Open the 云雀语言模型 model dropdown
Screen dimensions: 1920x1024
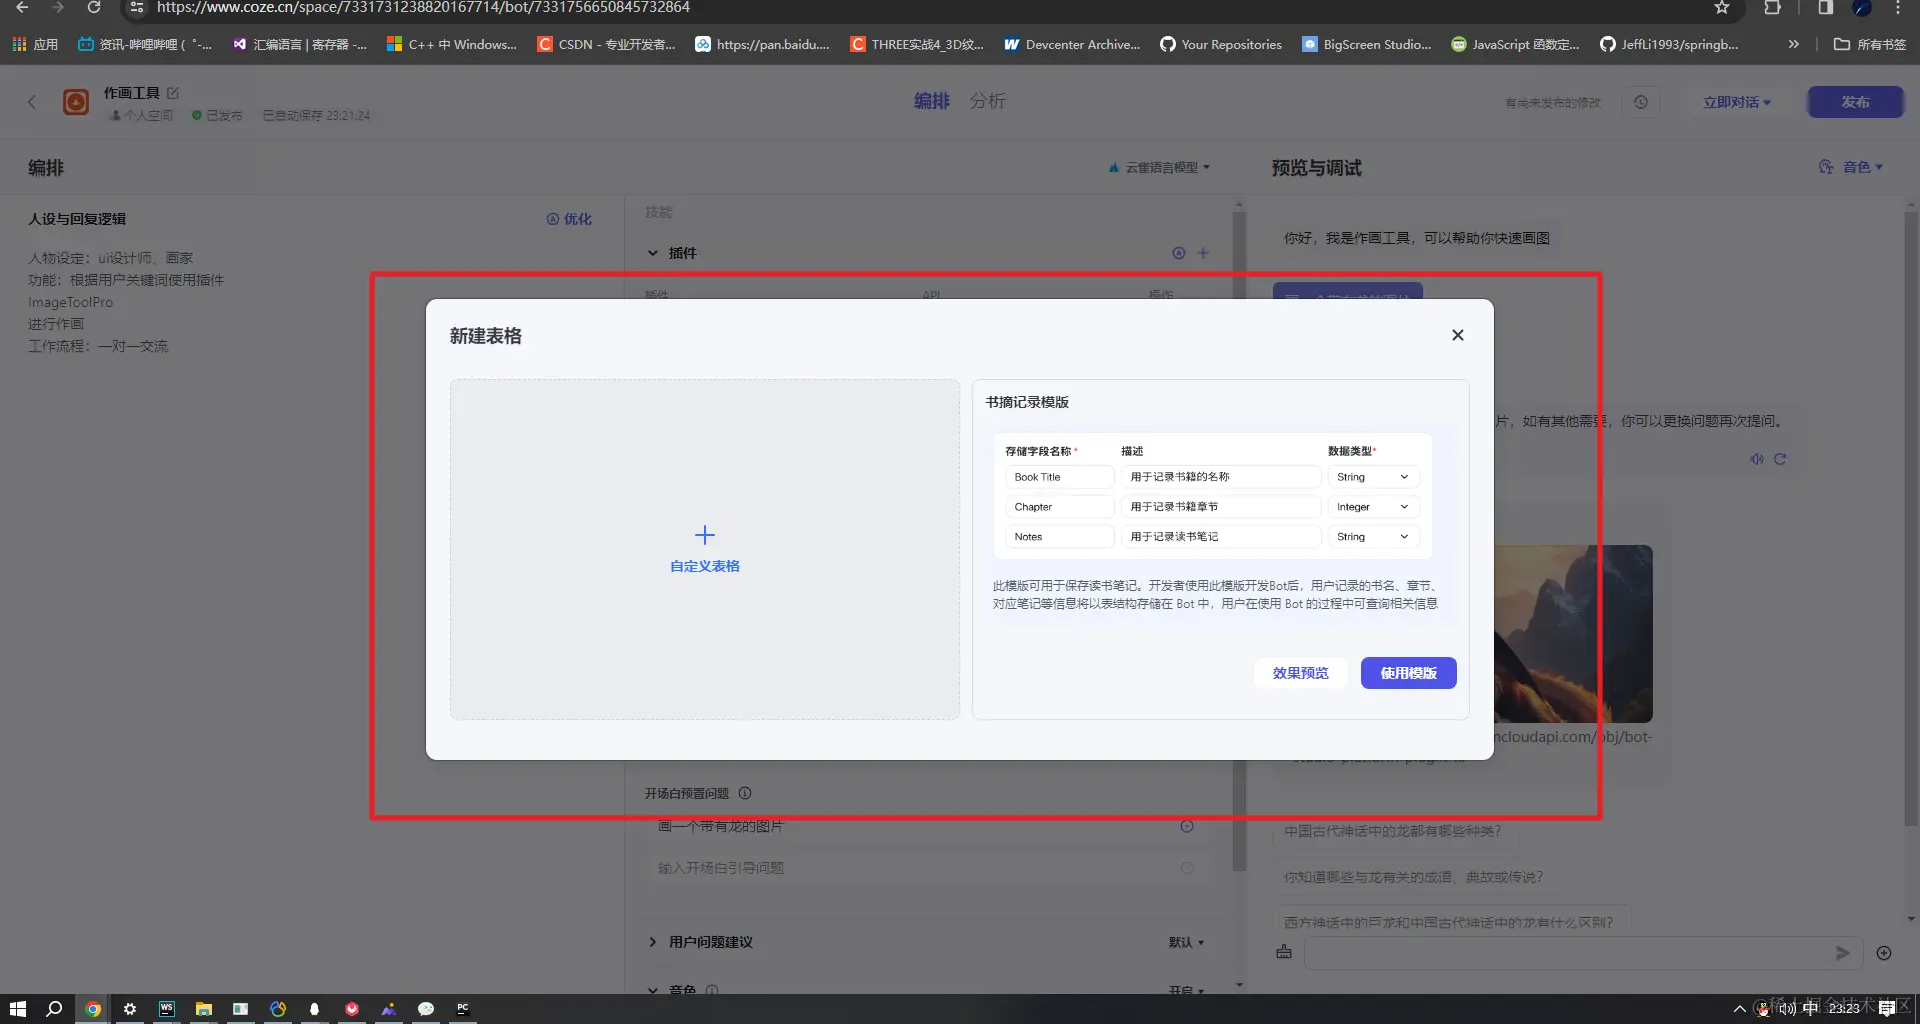click(1160, 168)
